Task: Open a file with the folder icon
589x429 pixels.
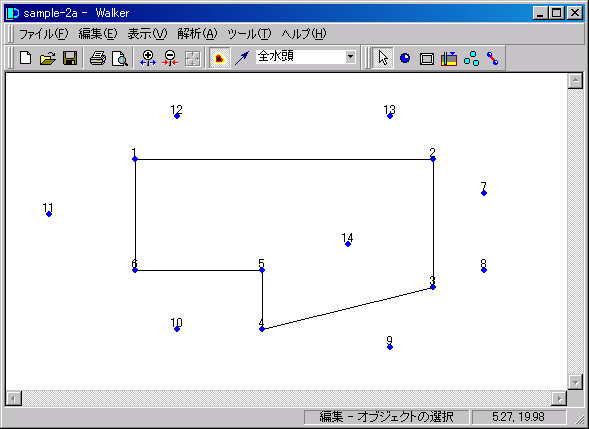Action: coord(48,58)
